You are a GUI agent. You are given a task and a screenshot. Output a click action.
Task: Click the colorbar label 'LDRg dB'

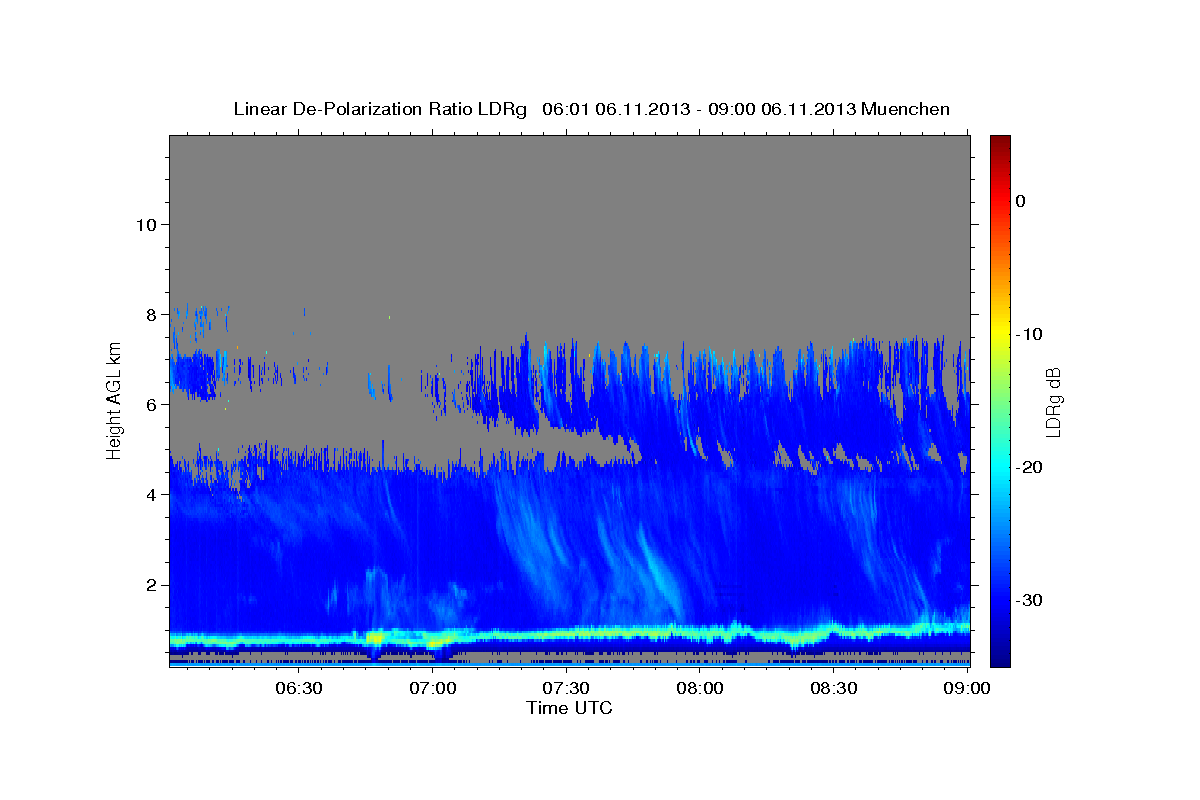coord(1052,401)
